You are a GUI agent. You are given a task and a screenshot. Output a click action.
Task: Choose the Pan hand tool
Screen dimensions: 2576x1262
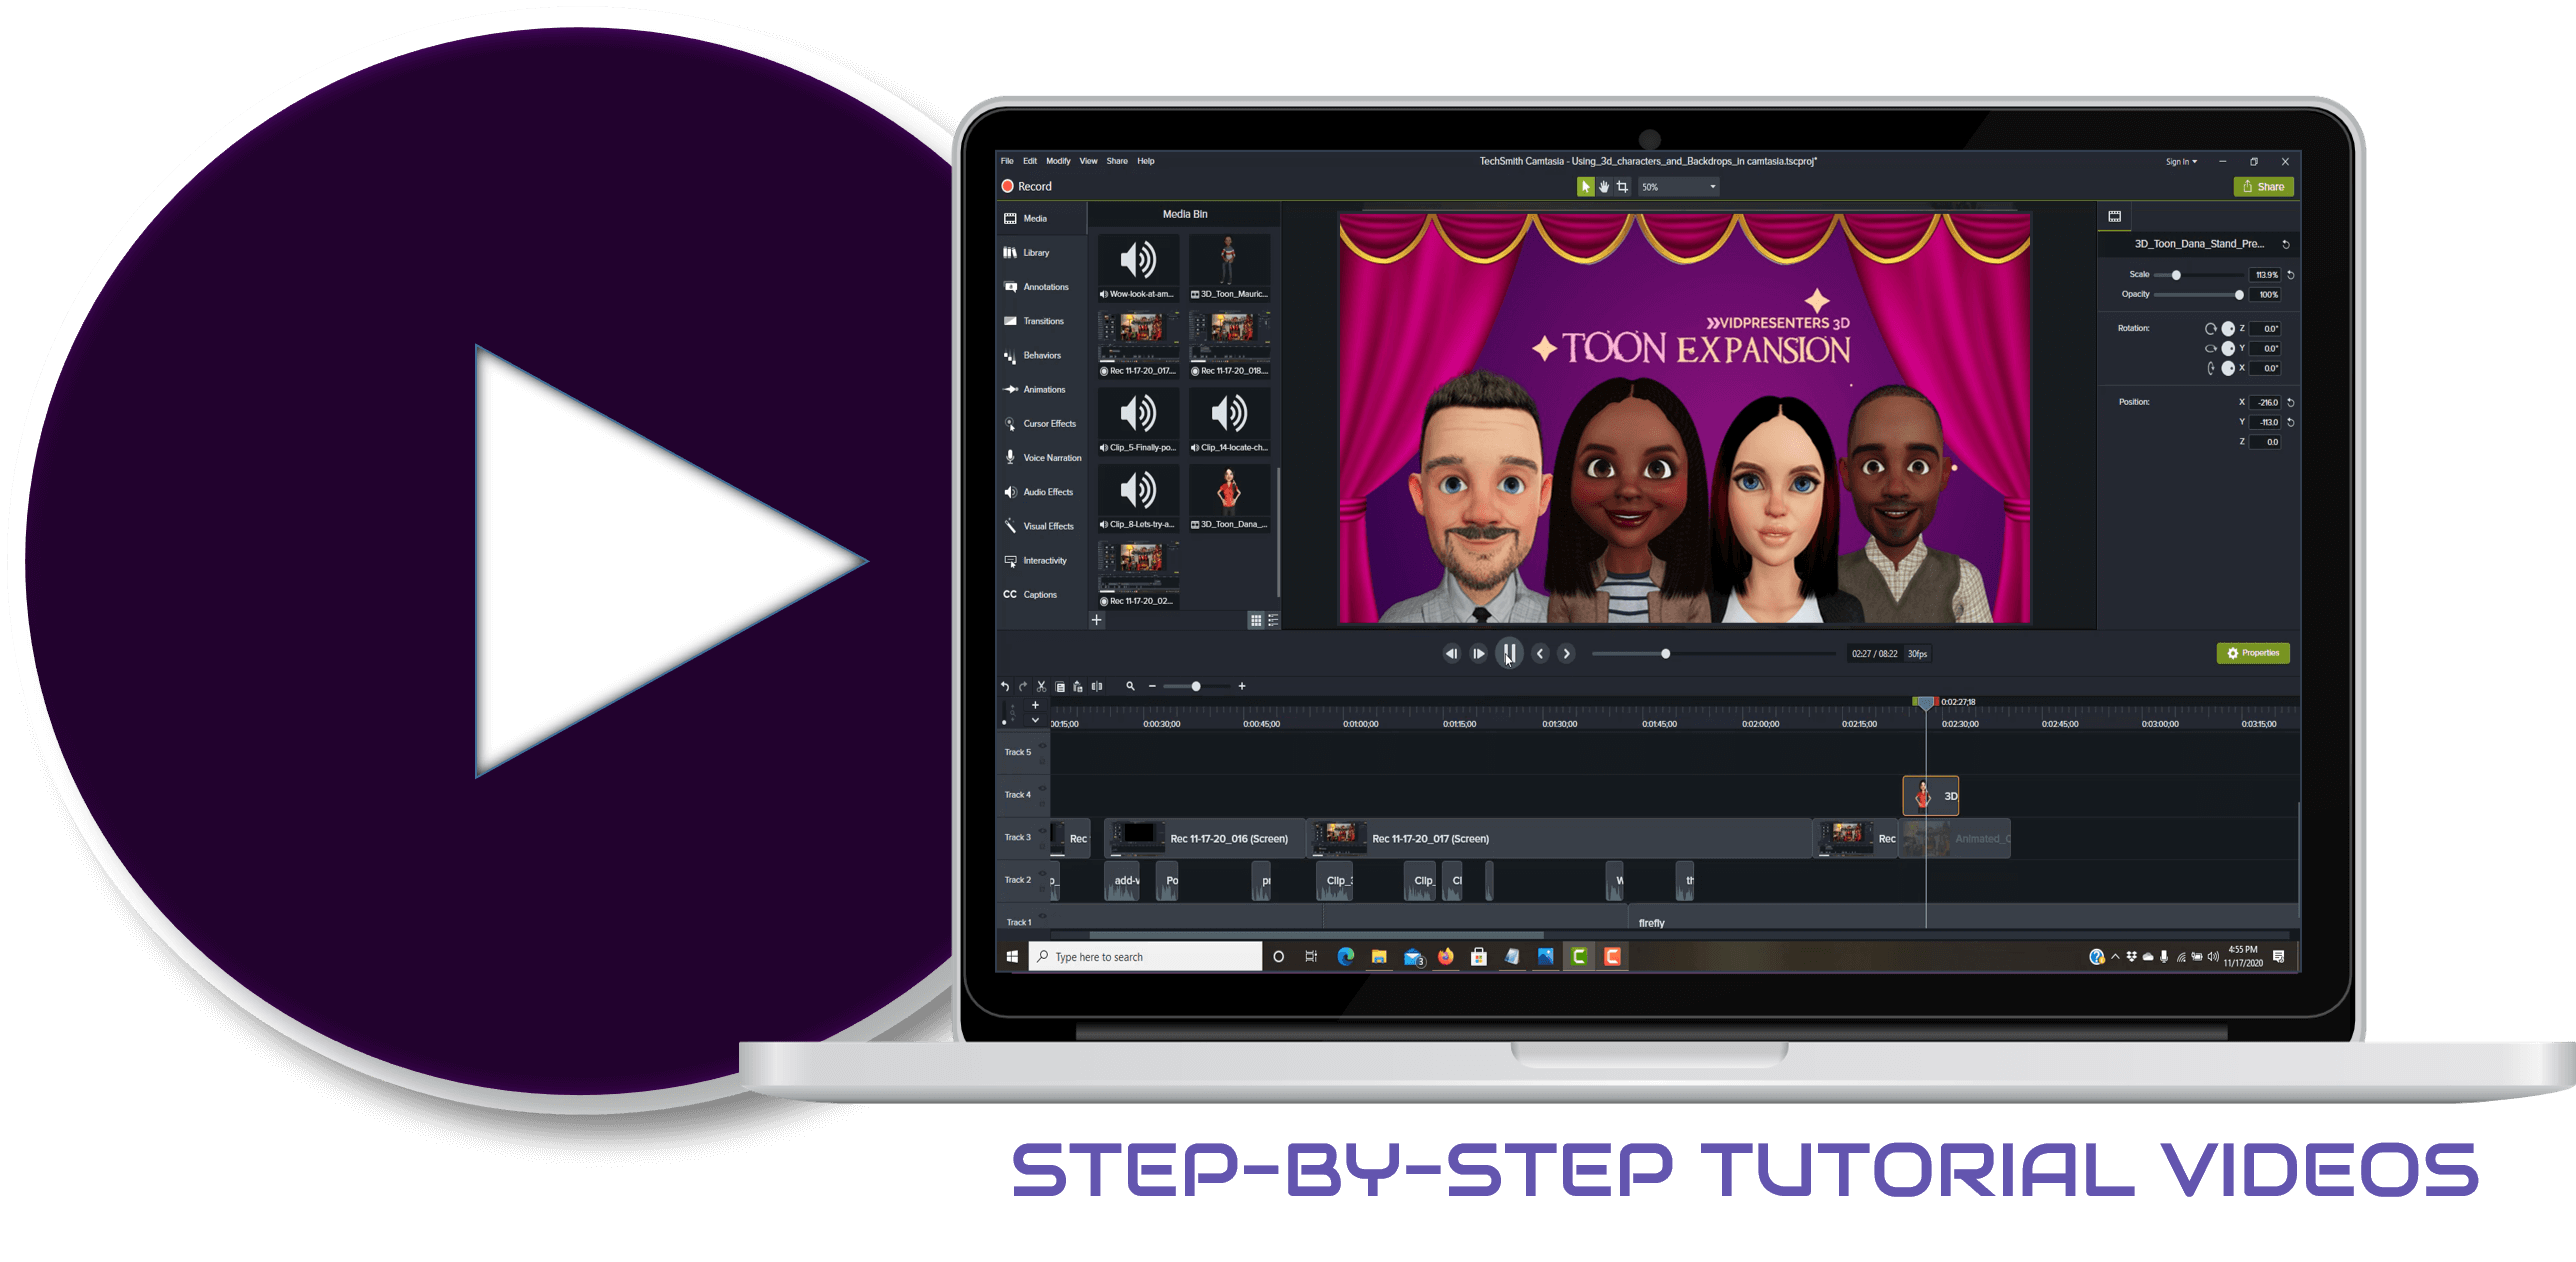(1604, 187)
